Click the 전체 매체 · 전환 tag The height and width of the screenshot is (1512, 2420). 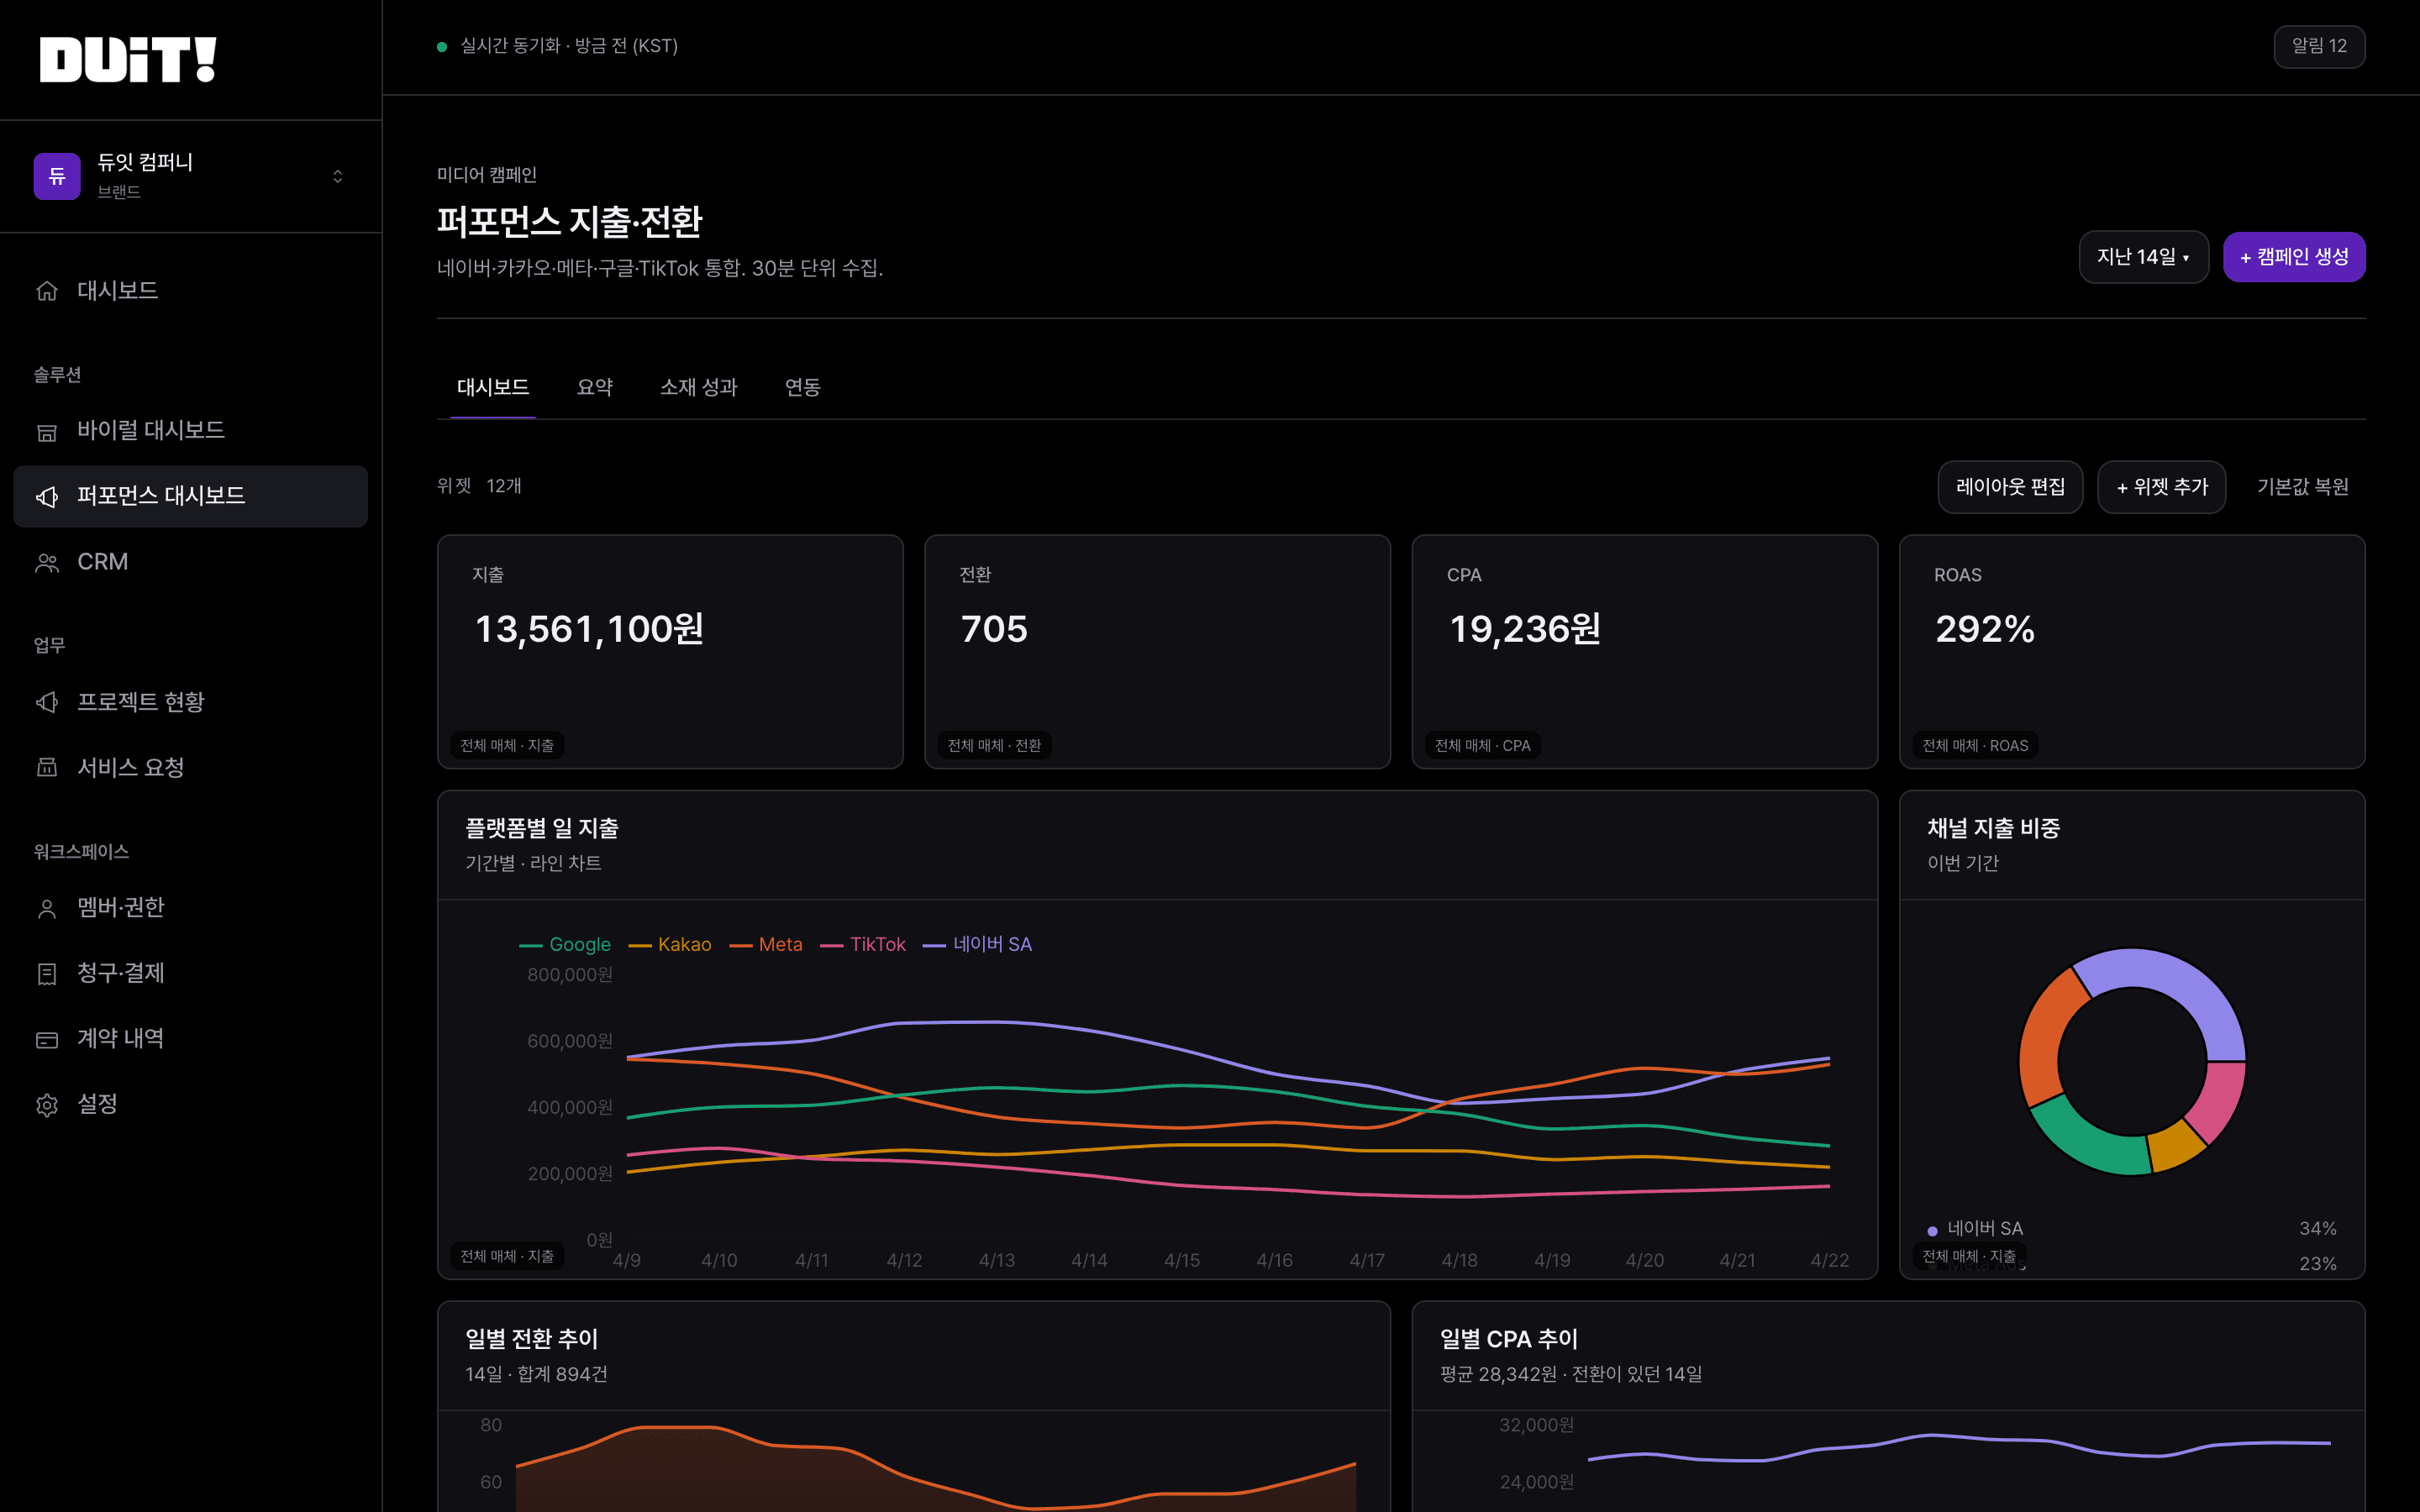pyautogui.click(x=994, y=746)
